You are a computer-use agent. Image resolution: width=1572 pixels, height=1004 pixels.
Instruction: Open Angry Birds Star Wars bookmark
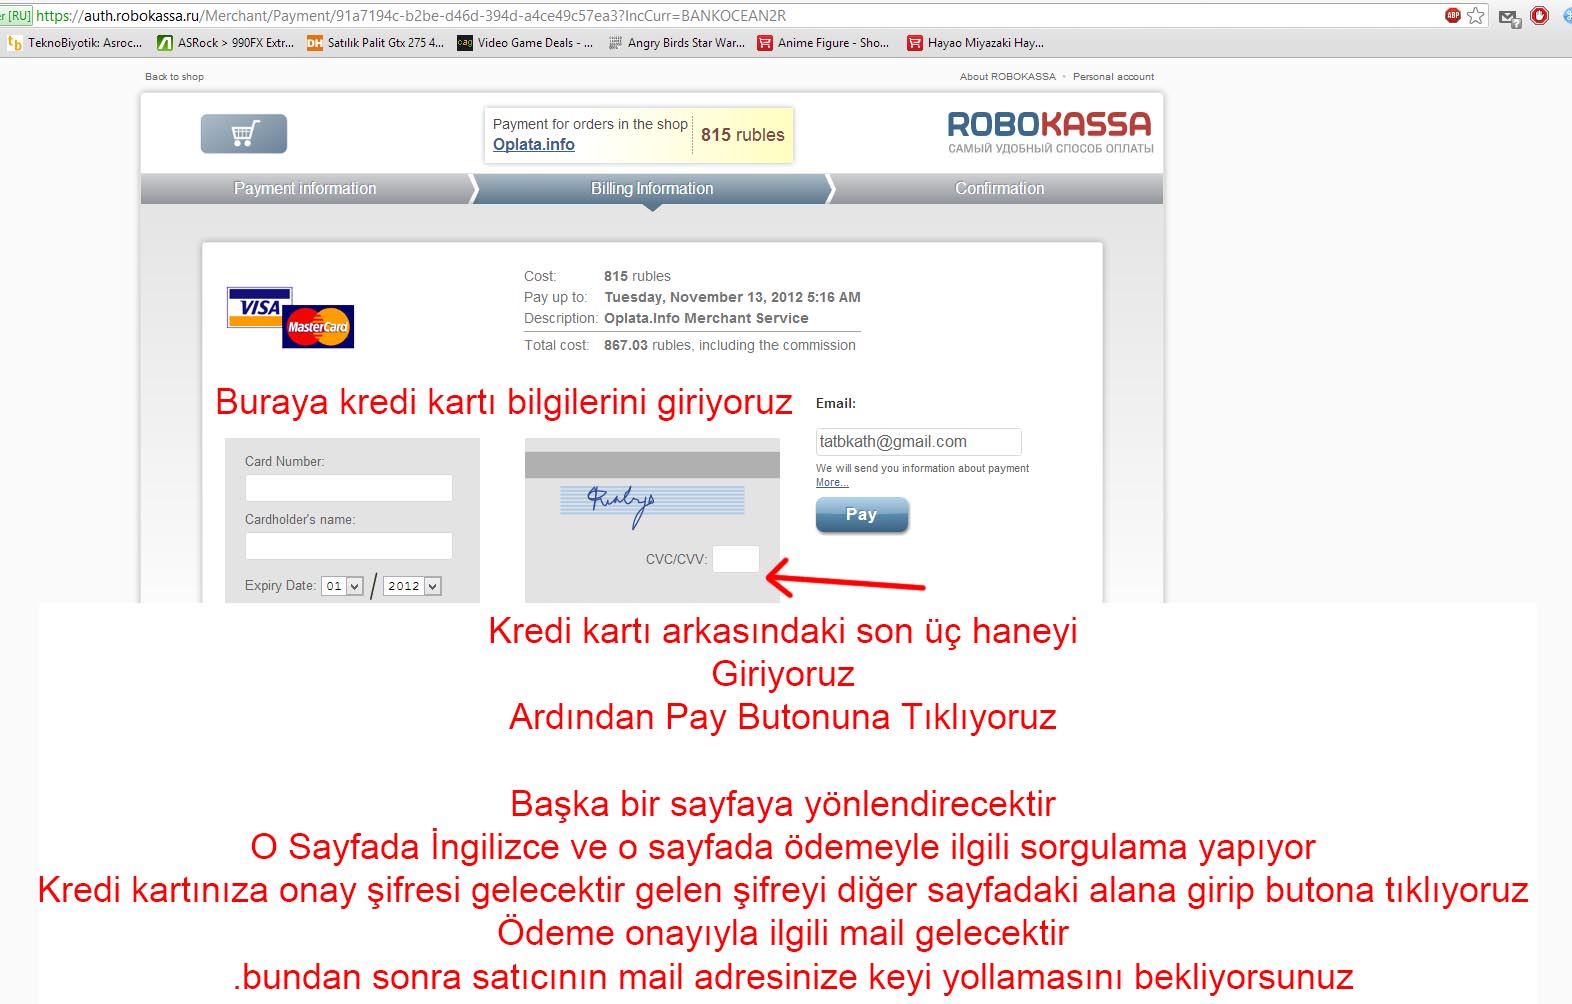point(676,43)
